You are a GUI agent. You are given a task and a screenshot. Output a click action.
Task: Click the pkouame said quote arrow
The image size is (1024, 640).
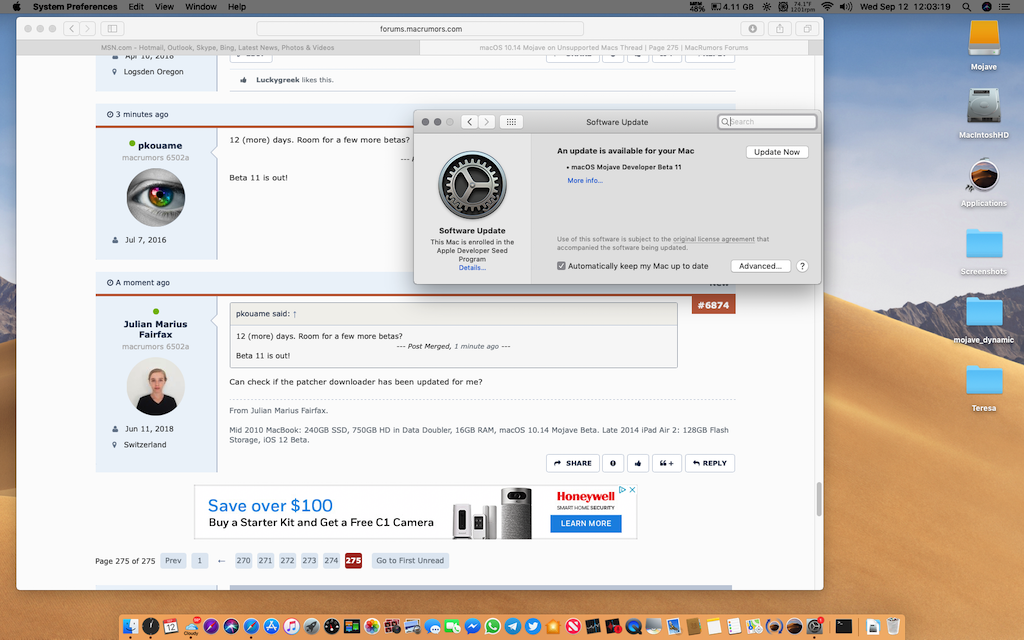295,314
